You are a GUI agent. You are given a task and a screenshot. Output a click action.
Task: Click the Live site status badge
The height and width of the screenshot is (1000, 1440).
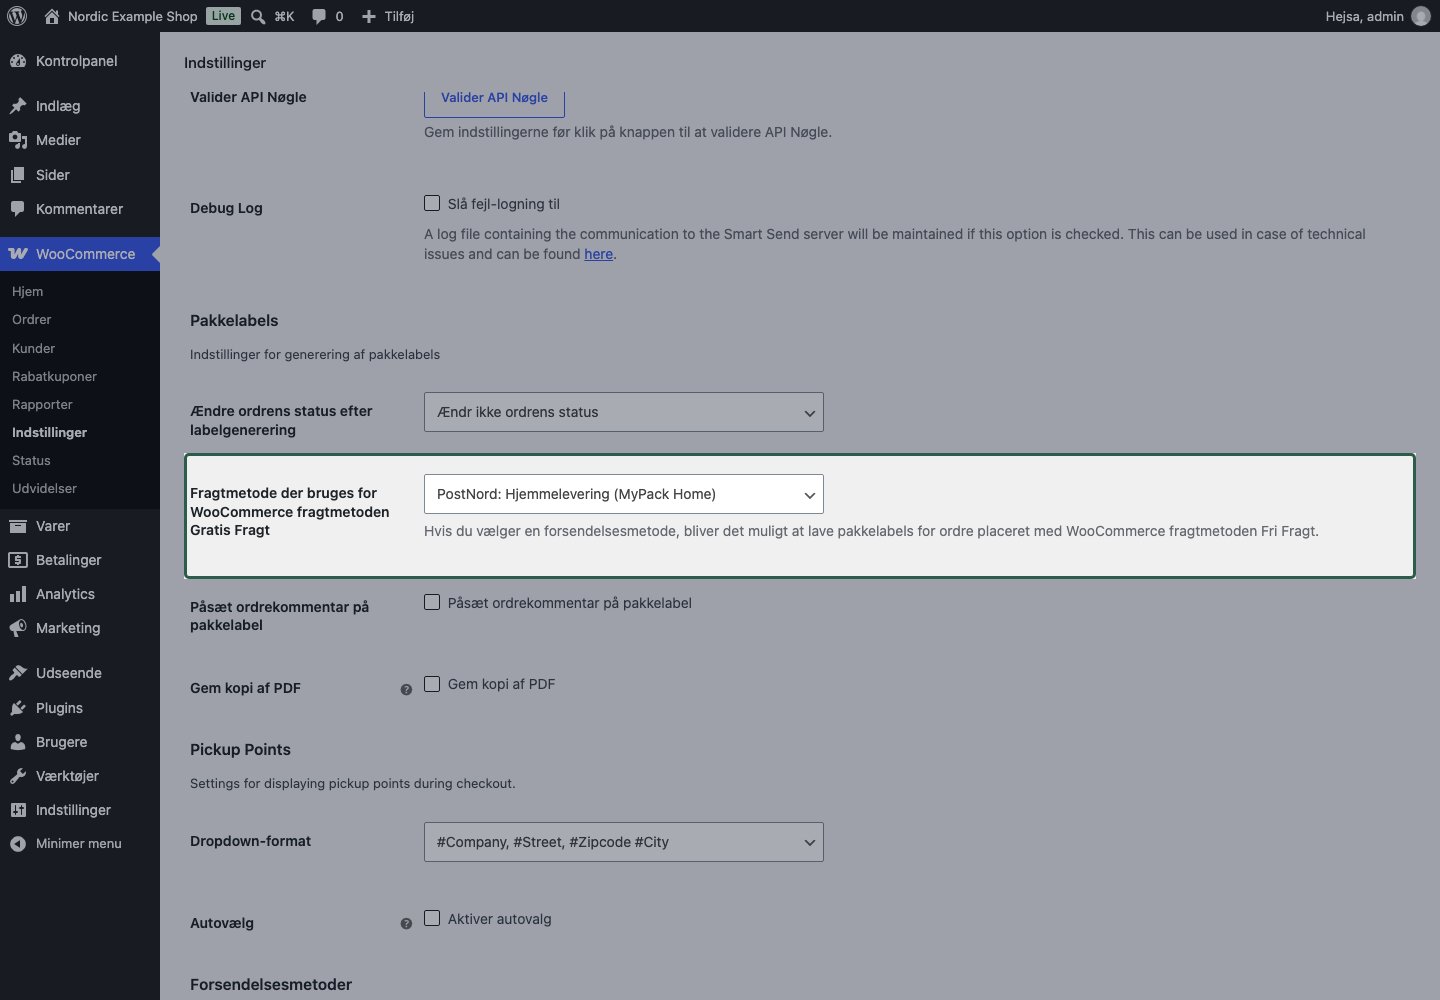coord(224,16)
